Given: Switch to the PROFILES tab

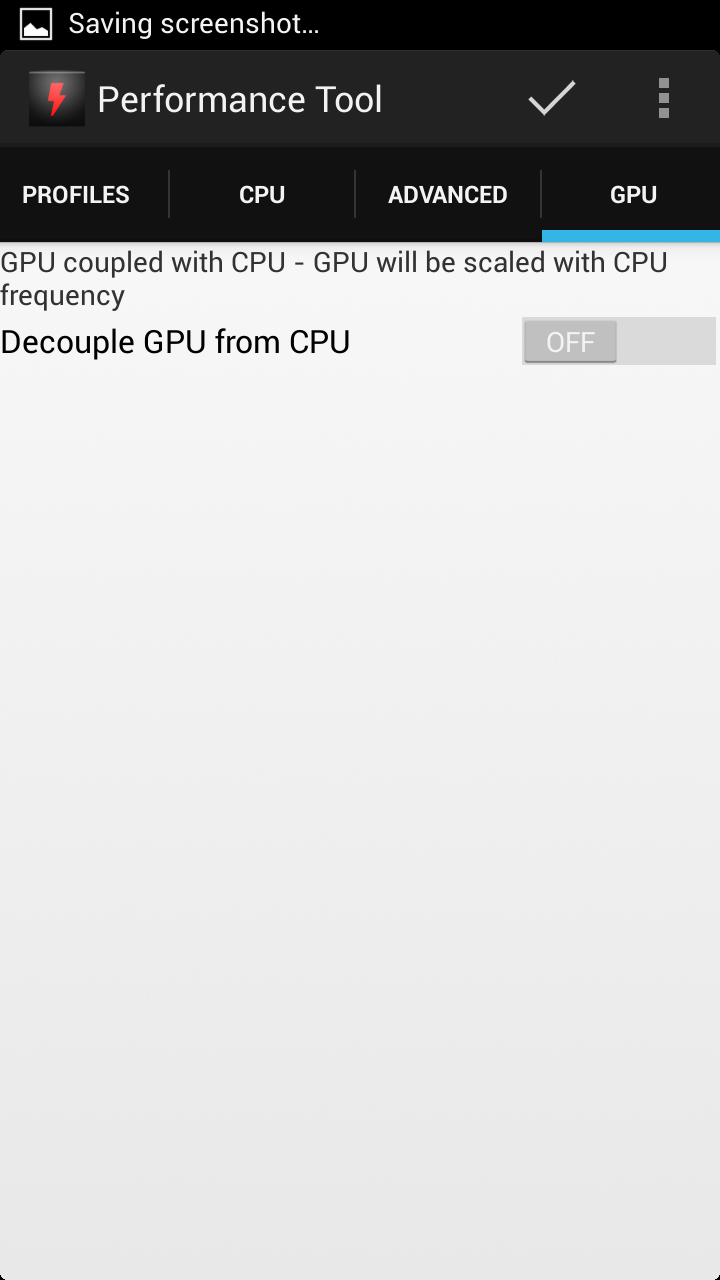Looking at the screenshot, I should pos(76,194).
